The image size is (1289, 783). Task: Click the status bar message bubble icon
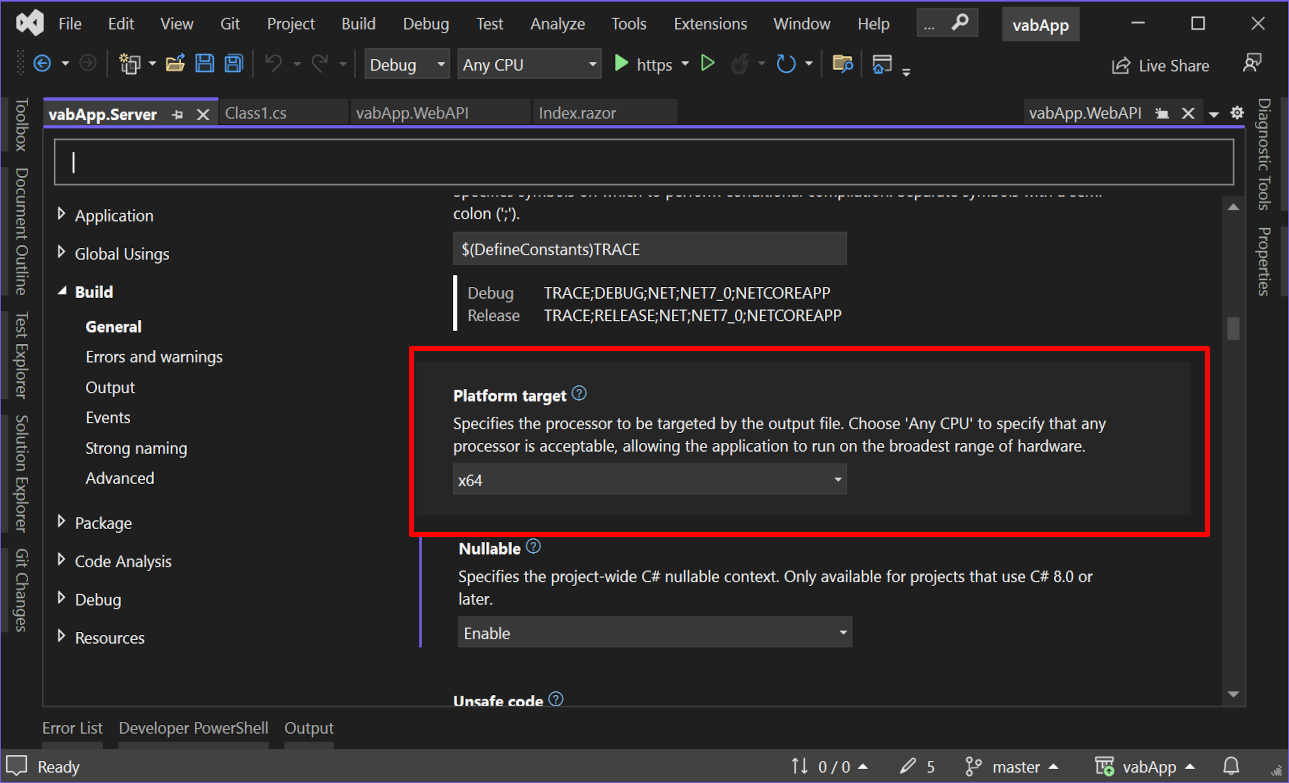tap(17, 767)
